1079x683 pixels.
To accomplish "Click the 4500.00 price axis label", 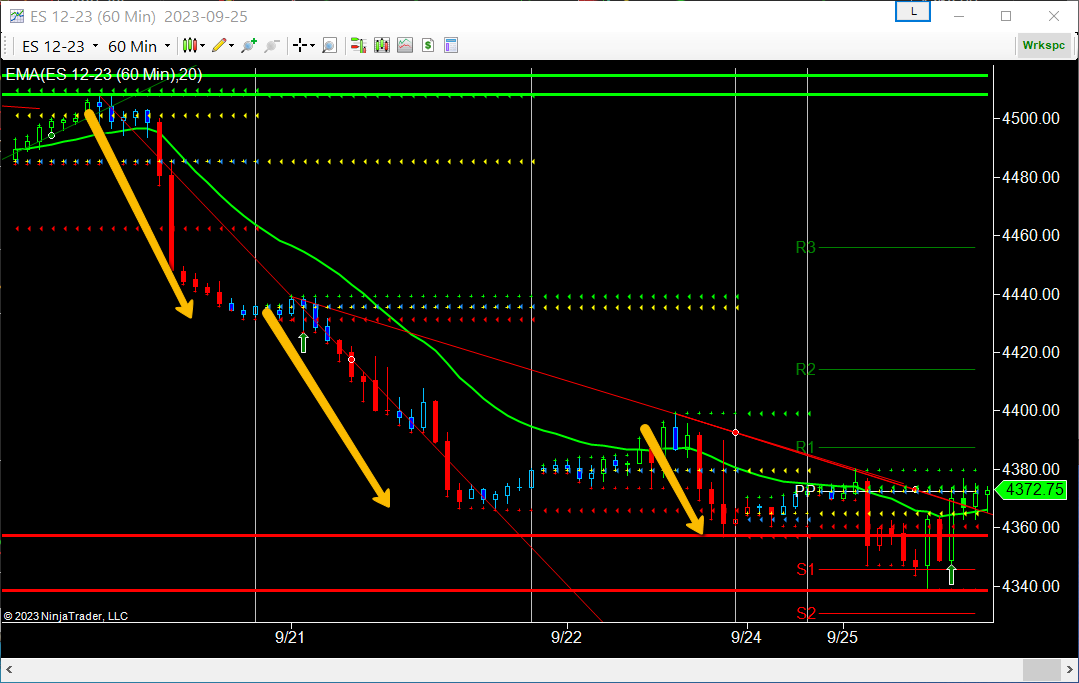I will coord(1031,118).
